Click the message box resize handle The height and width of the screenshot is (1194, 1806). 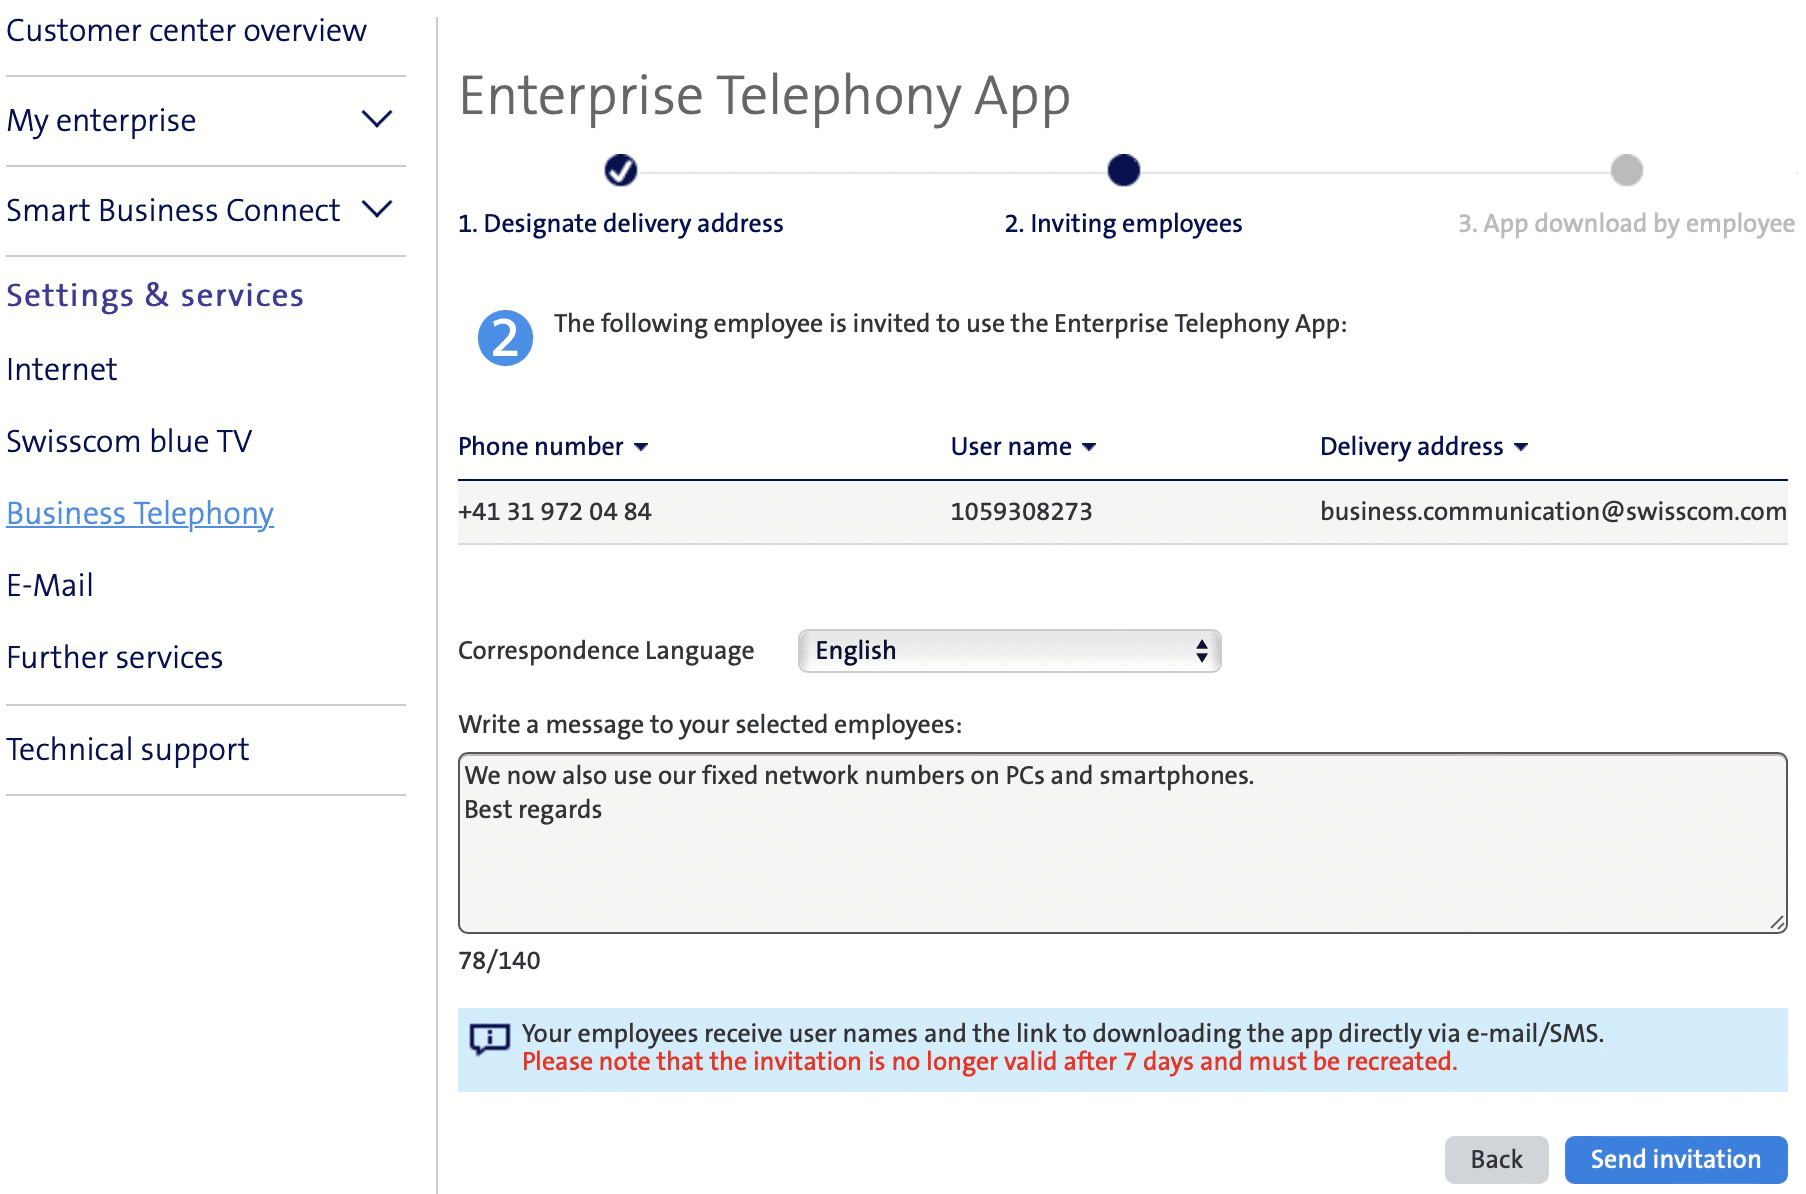point(1777,923)
